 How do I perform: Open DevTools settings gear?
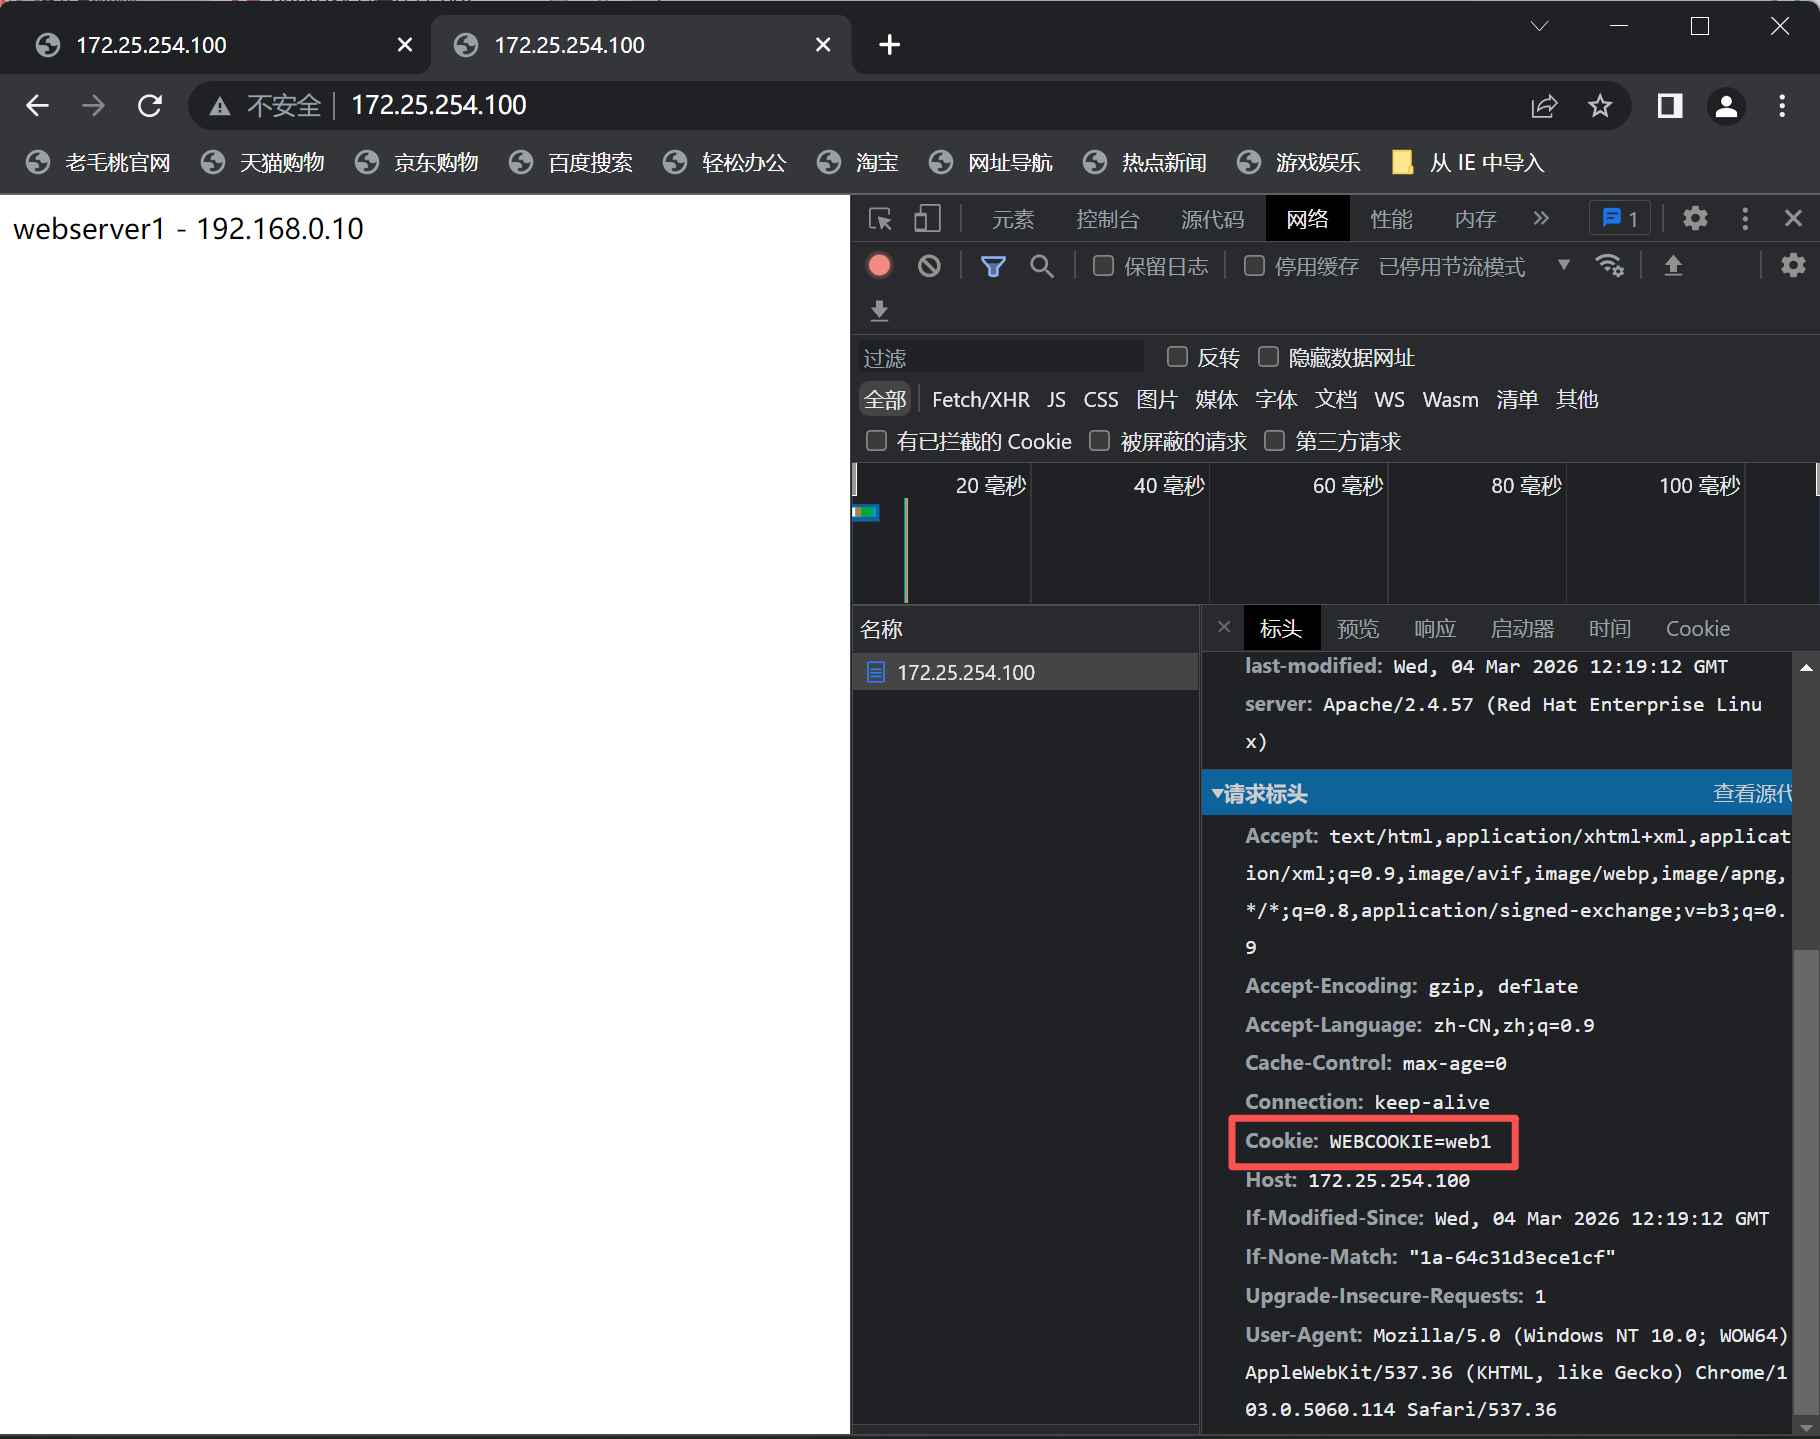coord(1695,219)
